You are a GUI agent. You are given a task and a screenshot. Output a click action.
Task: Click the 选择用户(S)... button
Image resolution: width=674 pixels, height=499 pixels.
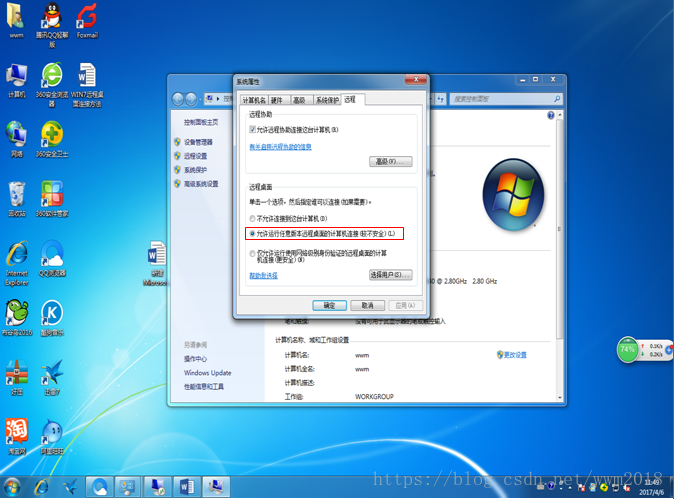point(391,275)
